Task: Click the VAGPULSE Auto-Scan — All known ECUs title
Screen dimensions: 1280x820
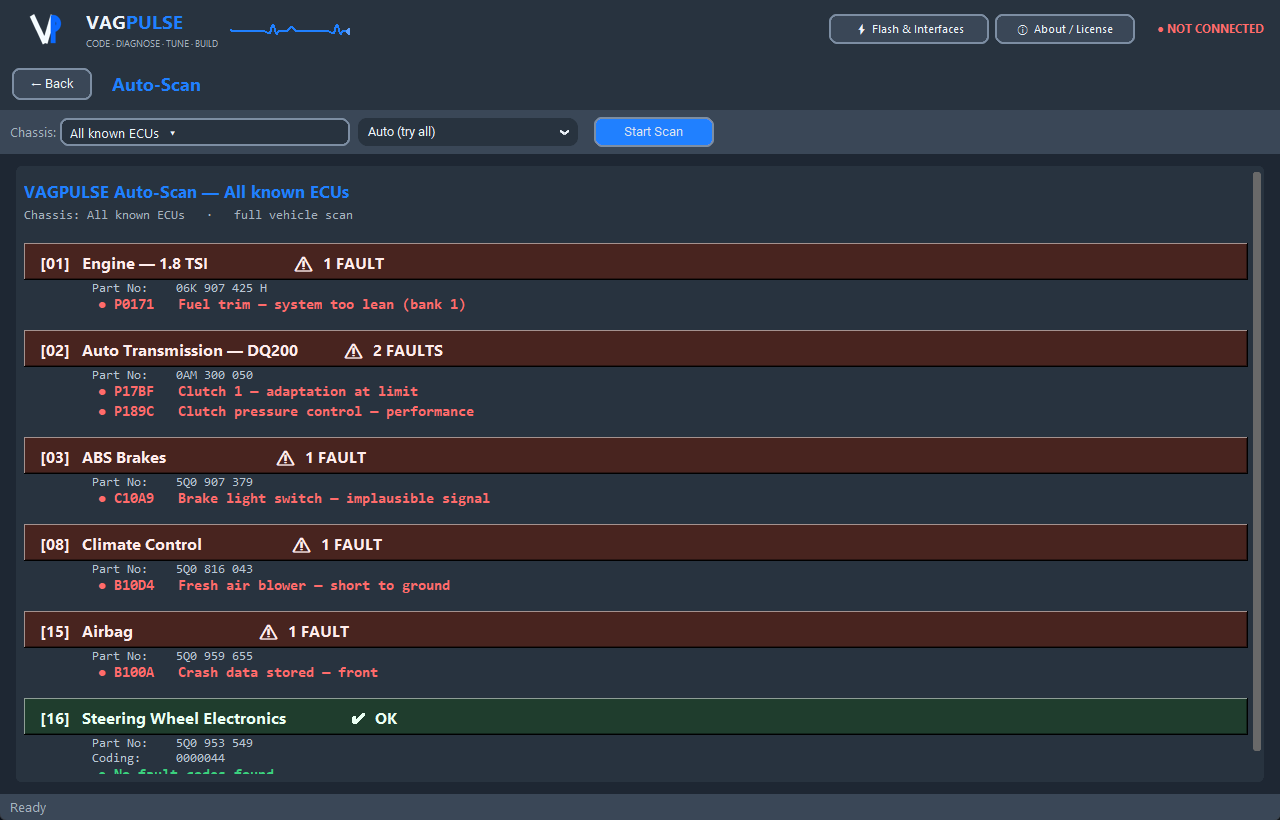Action: click(x=186, y=192)
